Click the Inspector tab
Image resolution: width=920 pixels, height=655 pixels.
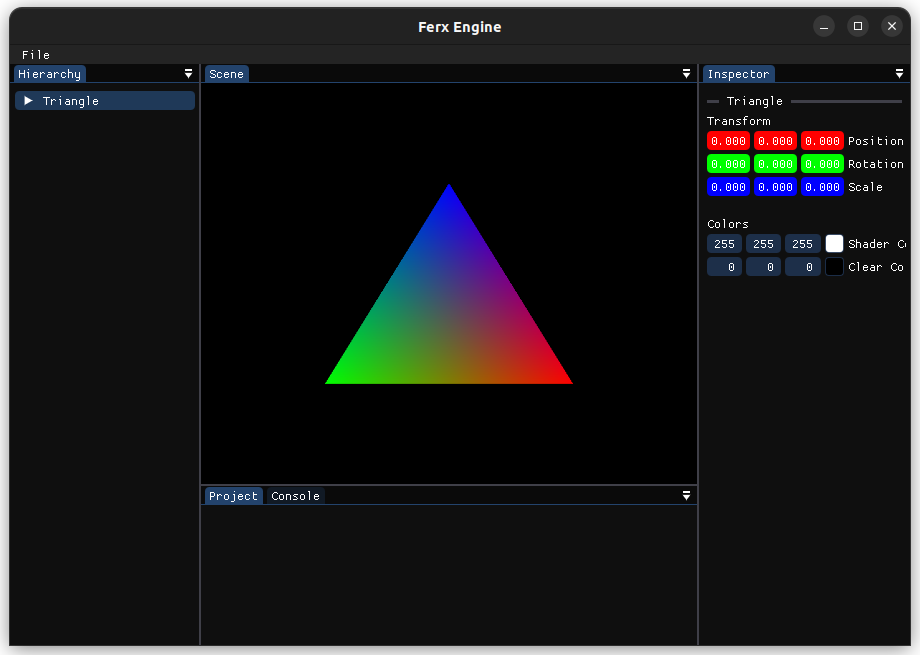click(x=738, y=74)
